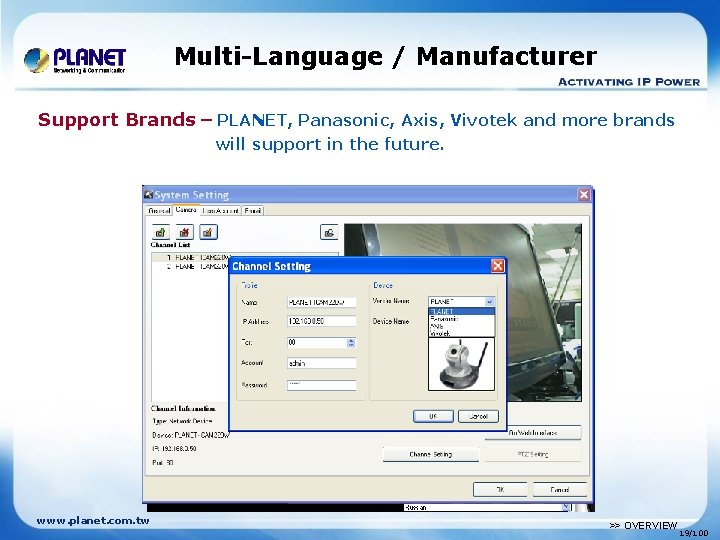This screenshot has width=720, height=540.
Task: Click the PTZ Setting button
Action: click(533, 454)
